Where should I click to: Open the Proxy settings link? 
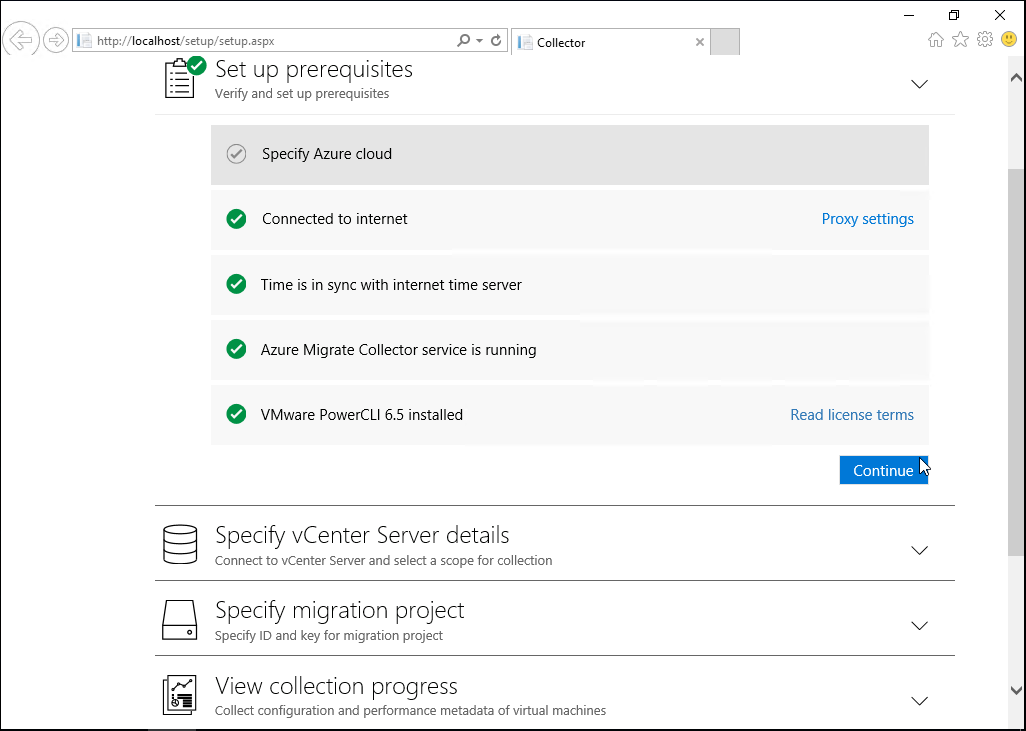[x=867, y=219]
